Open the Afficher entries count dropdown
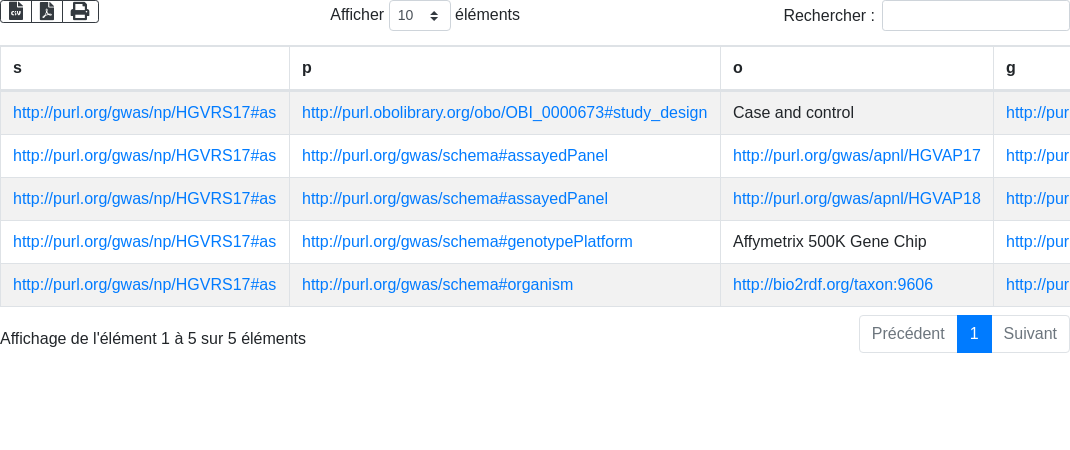This screenshot has width=1070, height=450. pyautogui.click(x=419, y=16)
